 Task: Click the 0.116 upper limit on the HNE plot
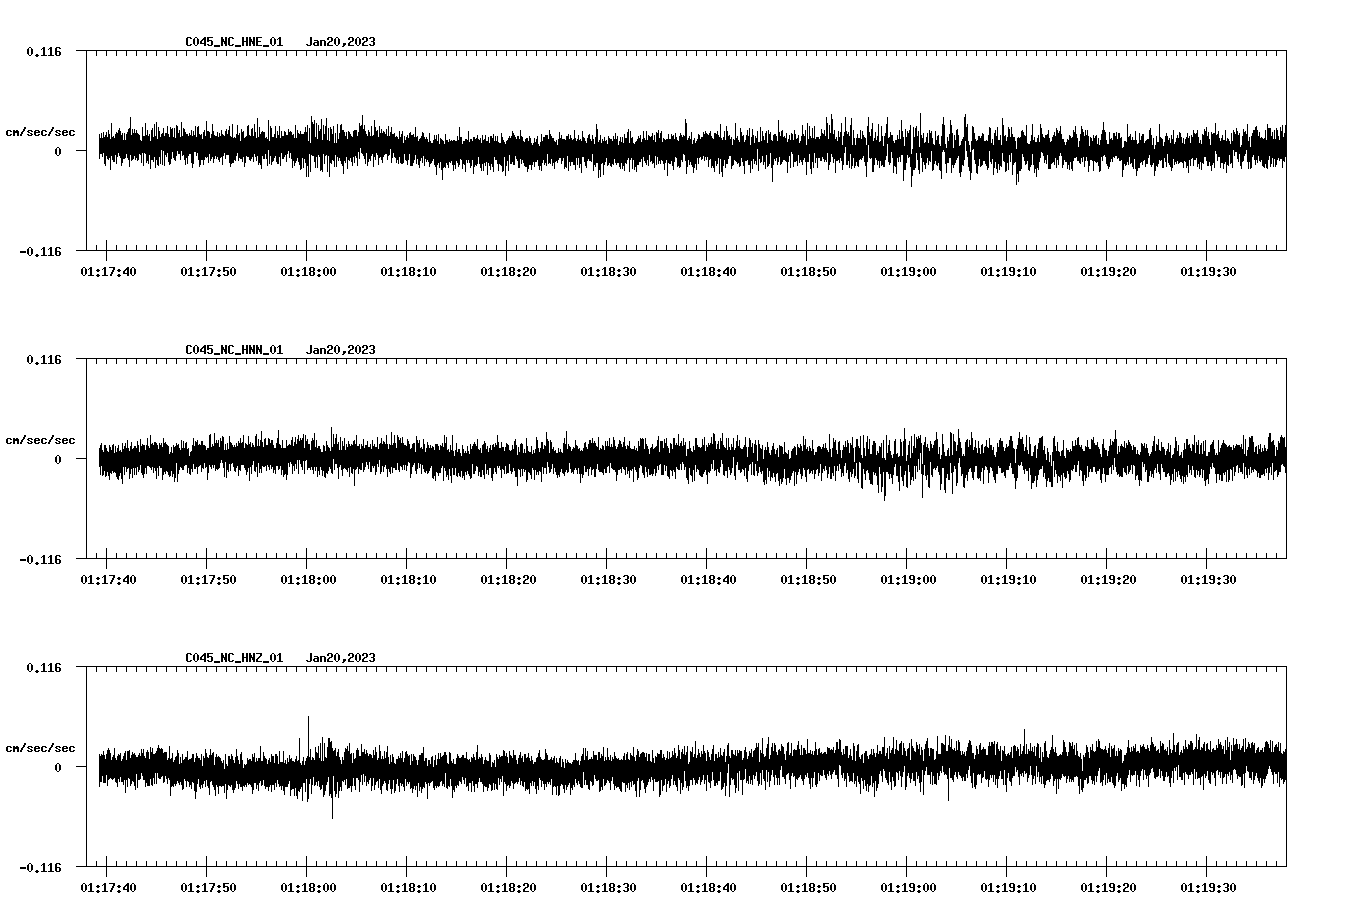[x=43, y=51]
